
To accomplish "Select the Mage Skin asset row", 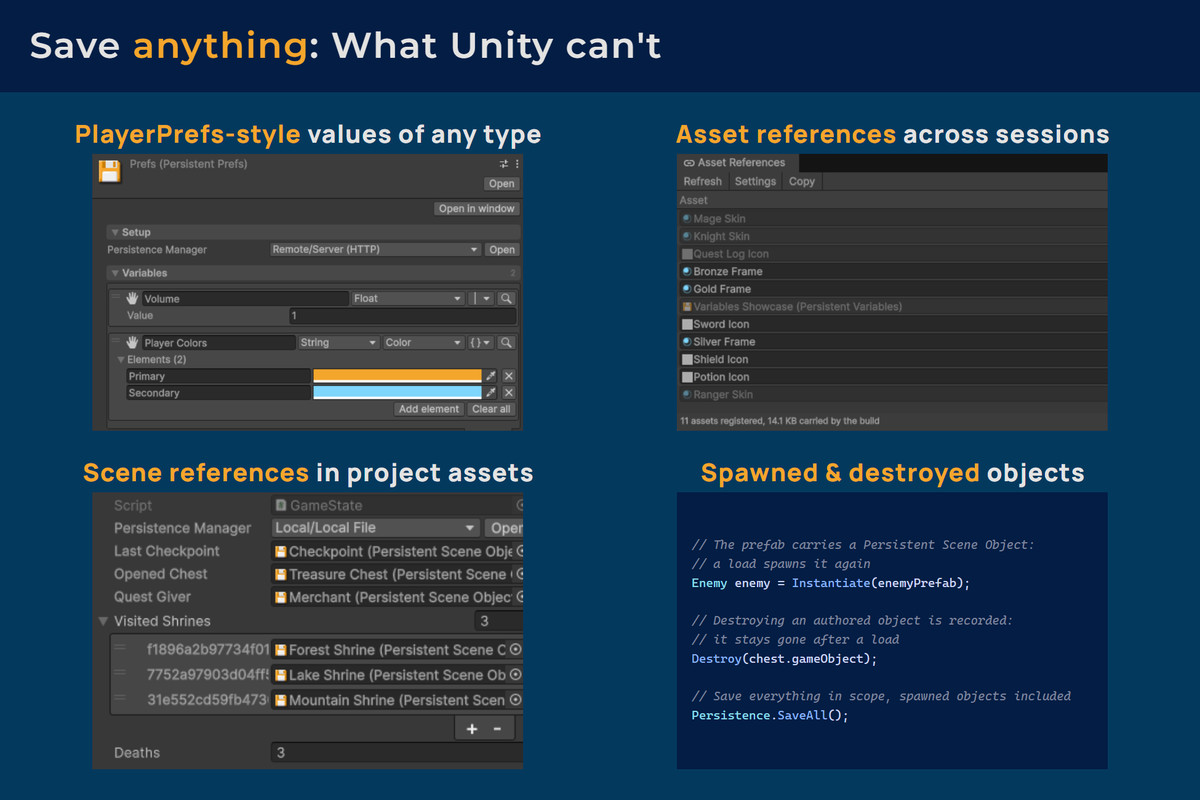I will pyautogui.click(x=893, y=218).
